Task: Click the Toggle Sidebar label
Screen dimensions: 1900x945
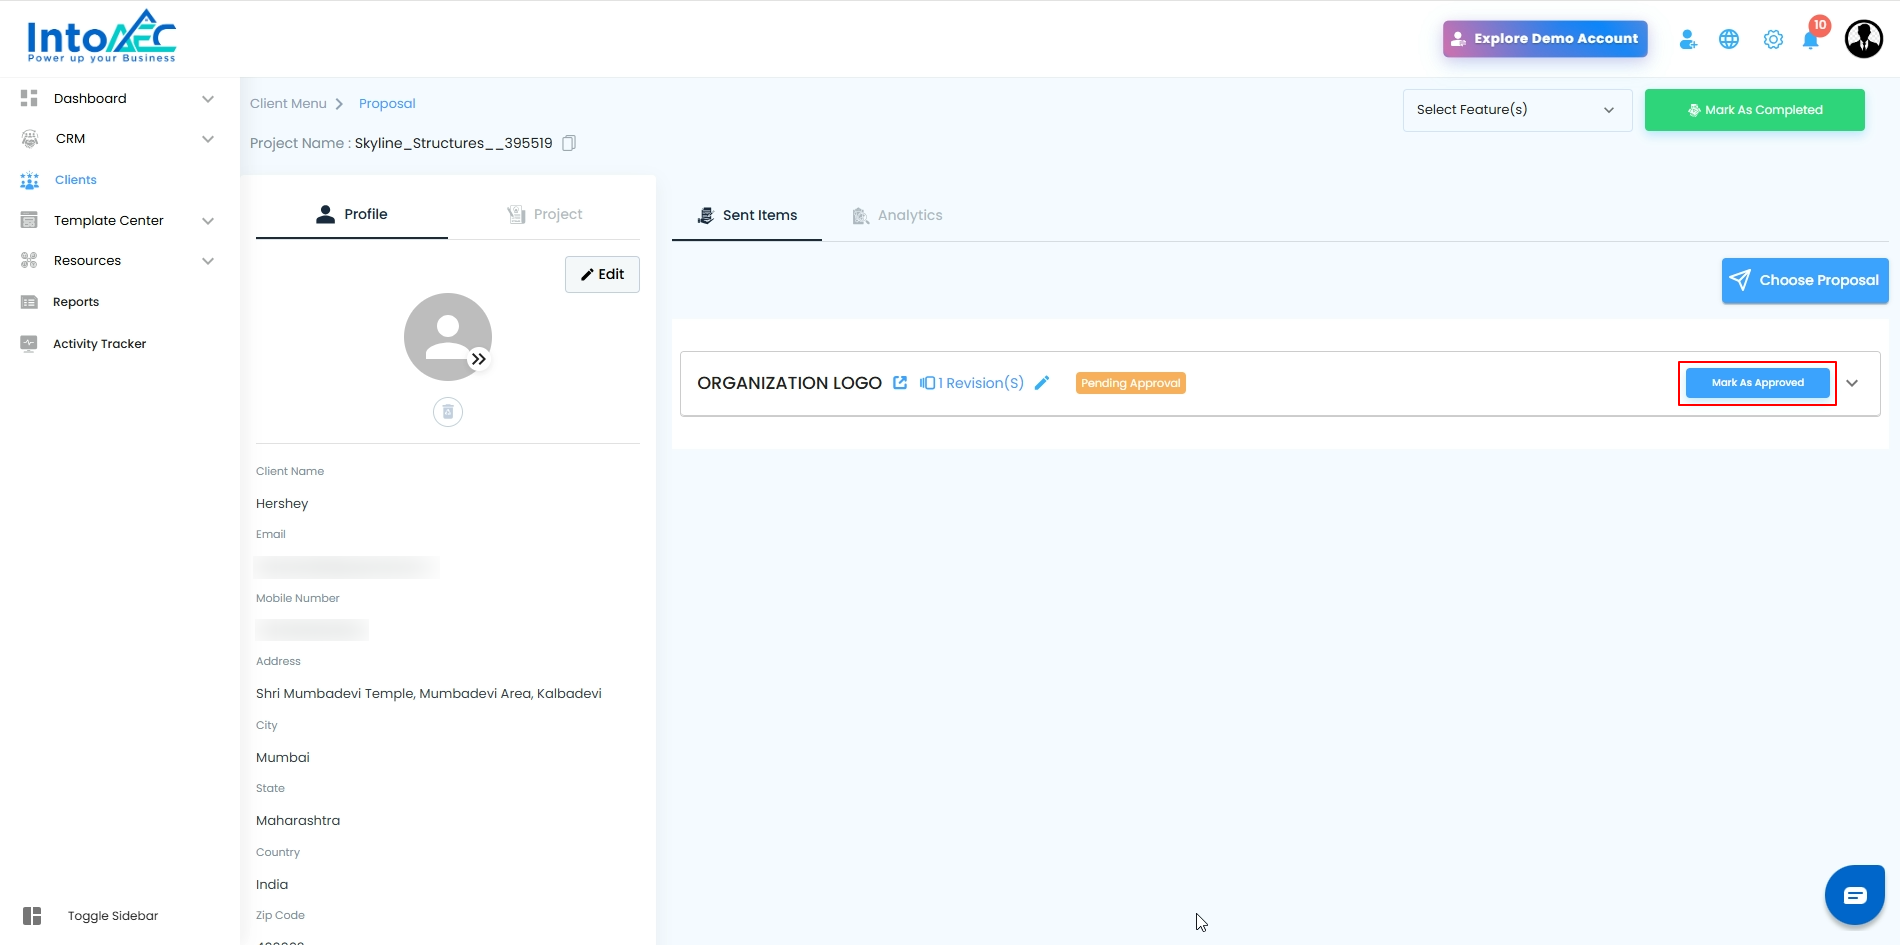Action: point(113,916)
